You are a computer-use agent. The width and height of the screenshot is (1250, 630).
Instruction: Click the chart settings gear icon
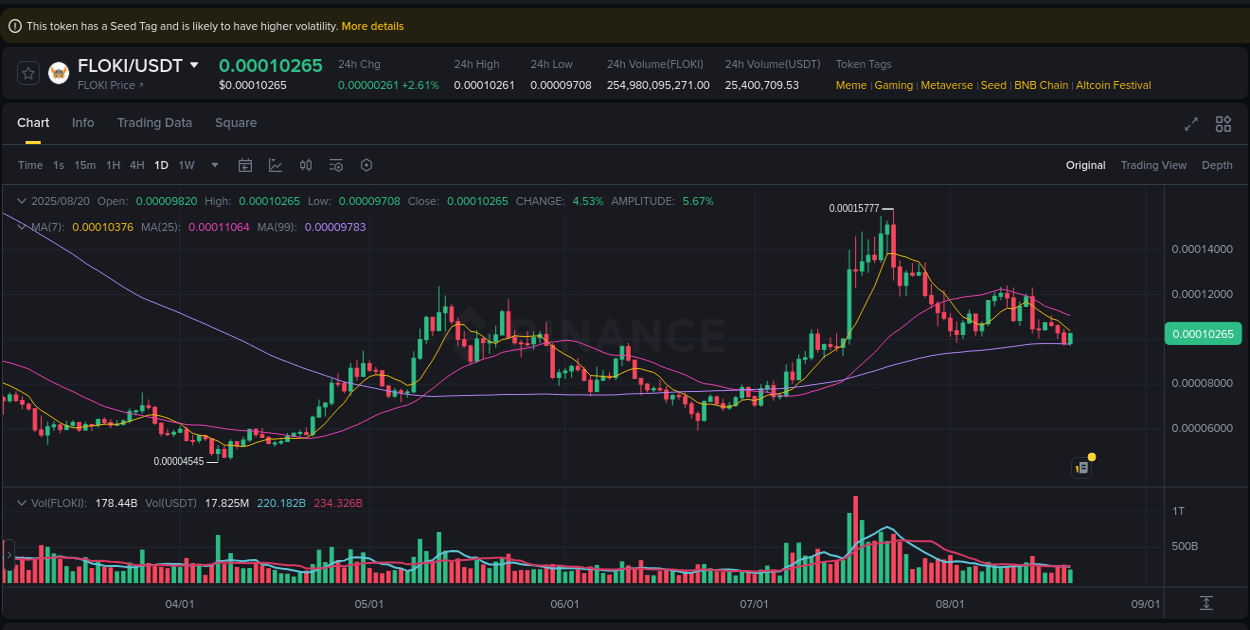click(366, 165)
